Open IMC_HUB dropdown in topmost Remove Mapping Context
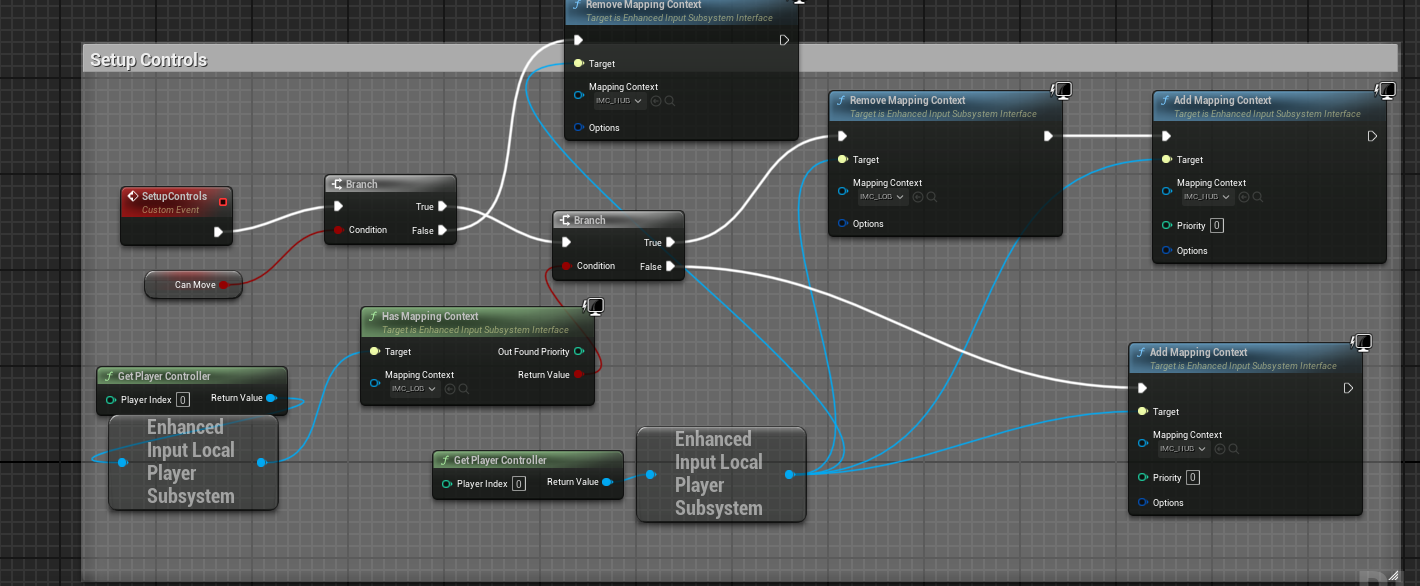This screenshot has width=1420, height=586. pyautogui.click(x=620, y=101)
